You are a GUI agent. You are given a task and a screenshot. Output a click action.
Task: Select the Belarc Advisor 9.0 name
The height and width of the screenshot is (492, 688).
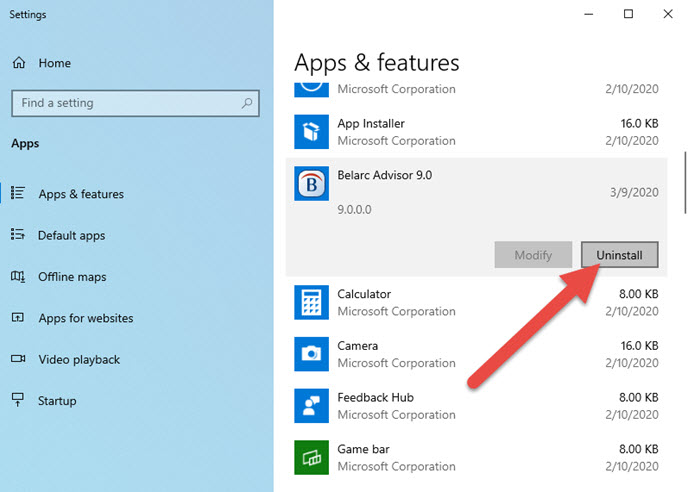pos(384,175)
